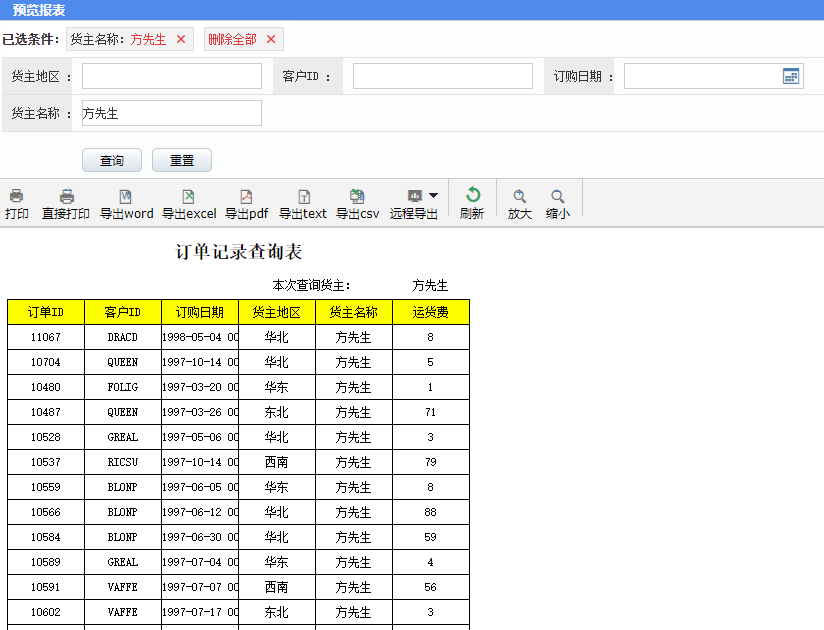The image size is (824, 630).
Task: Export report using 导出word icon
Action: pos(126,197)
